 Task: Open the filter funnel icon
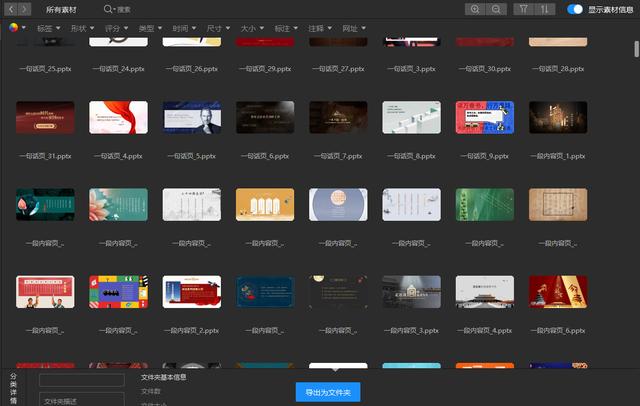524,9
